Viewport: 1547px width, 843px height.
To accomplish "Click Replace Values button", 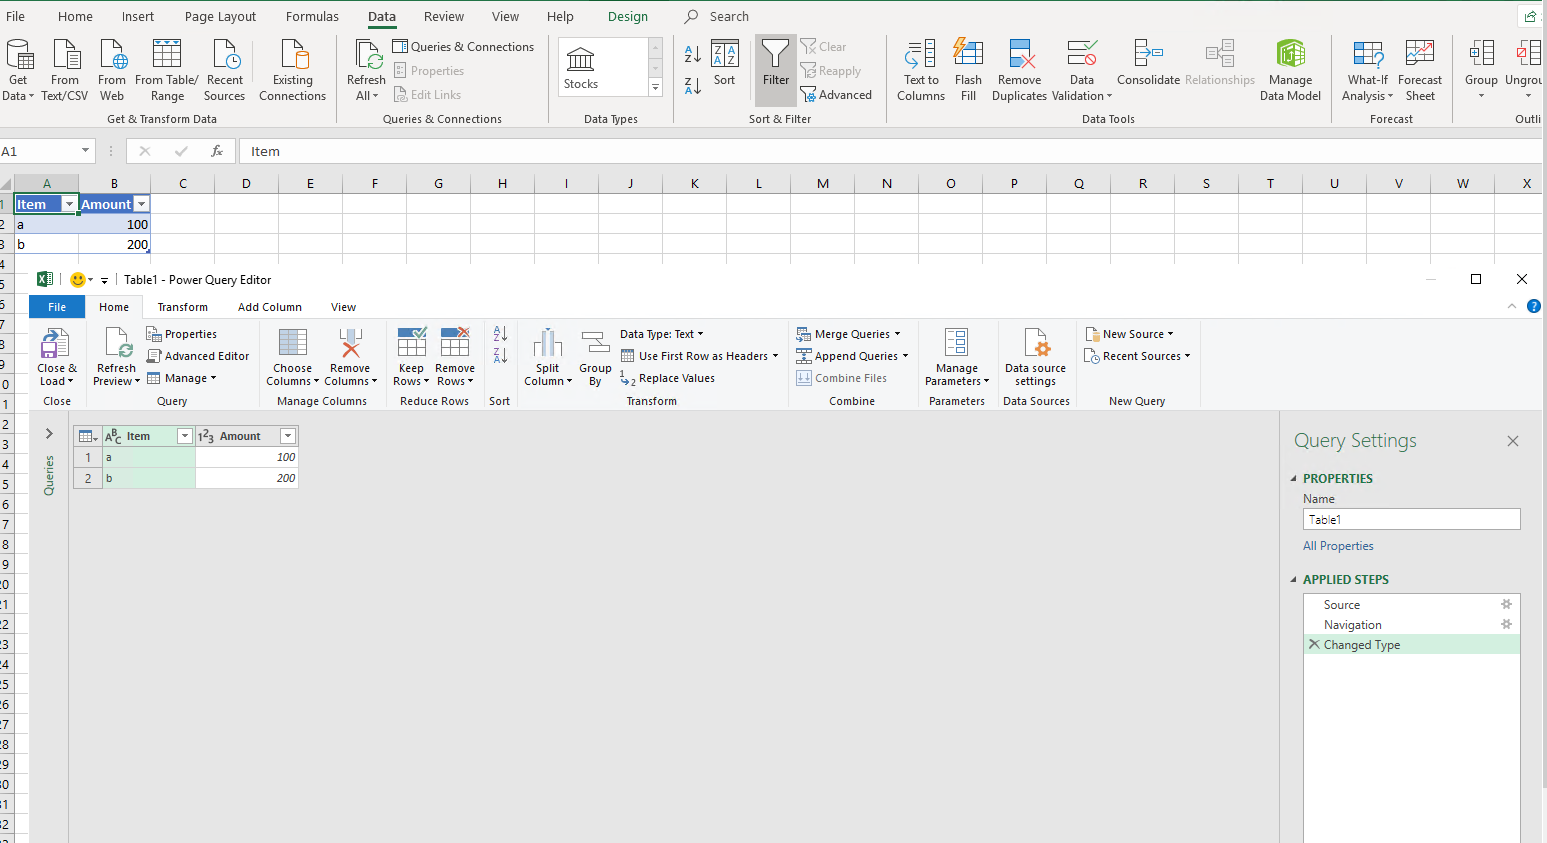I will click(668, 378).
